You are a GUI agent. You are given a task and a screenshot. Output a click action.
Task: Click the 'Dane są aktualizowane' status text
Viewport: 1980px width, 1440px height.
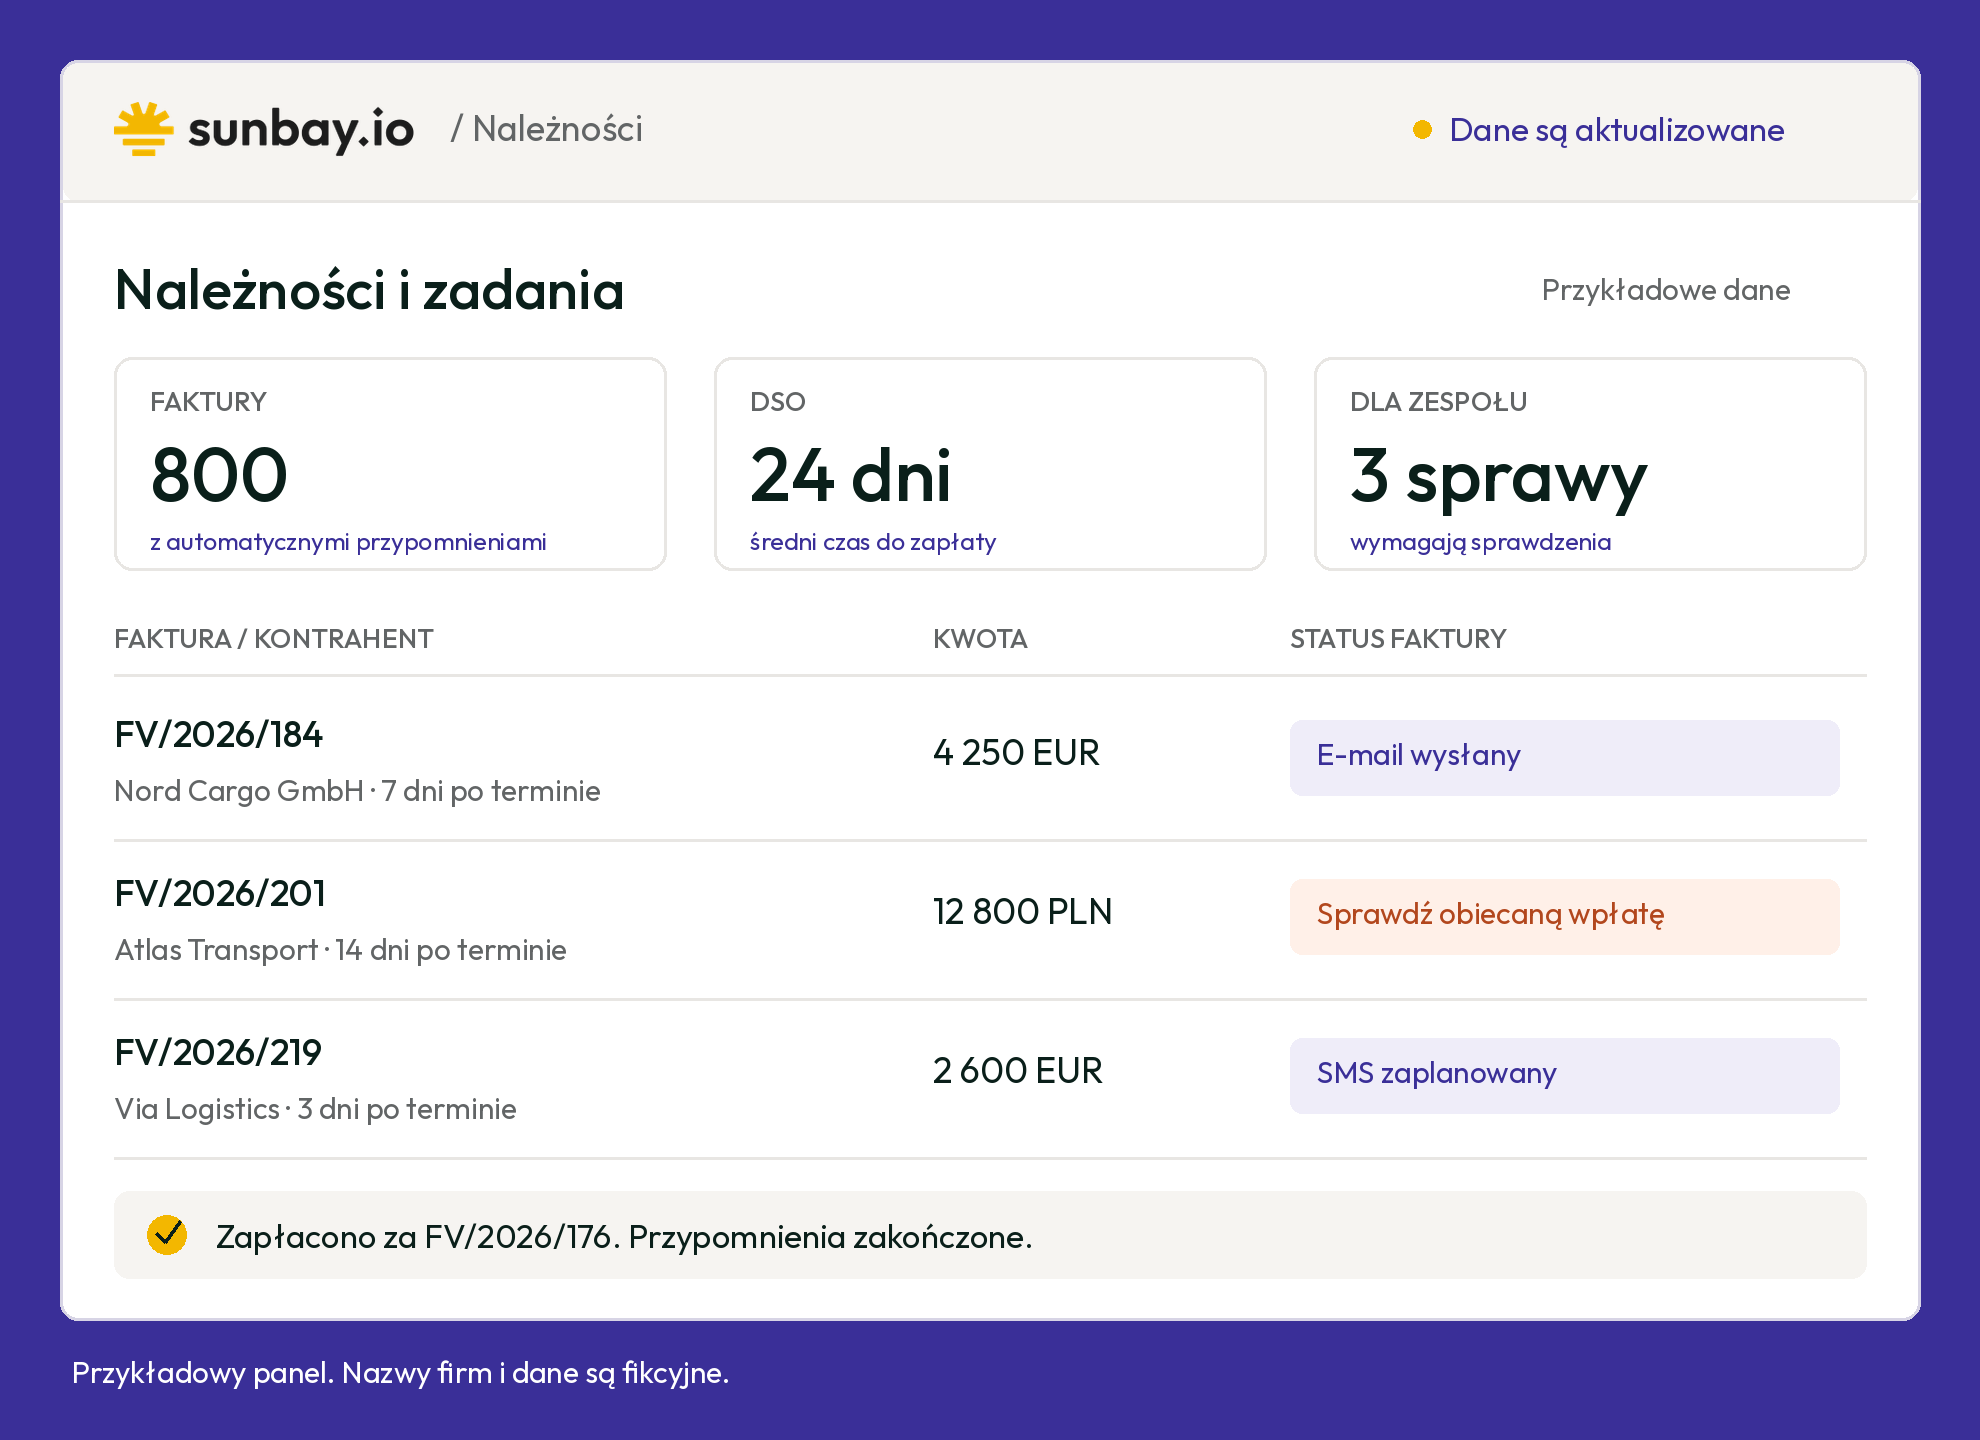tap(1617, 130)
